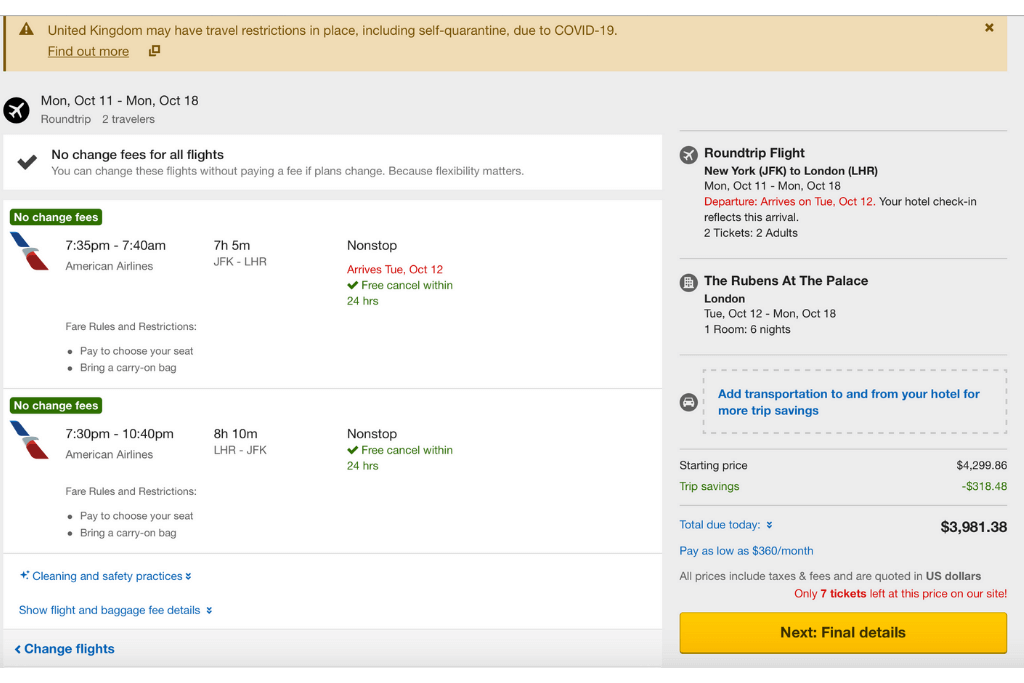Click the checkmark icon next to No change fees
This screenshot has width=1024, height=683.
pyautogui.click(x=27, y=162)
